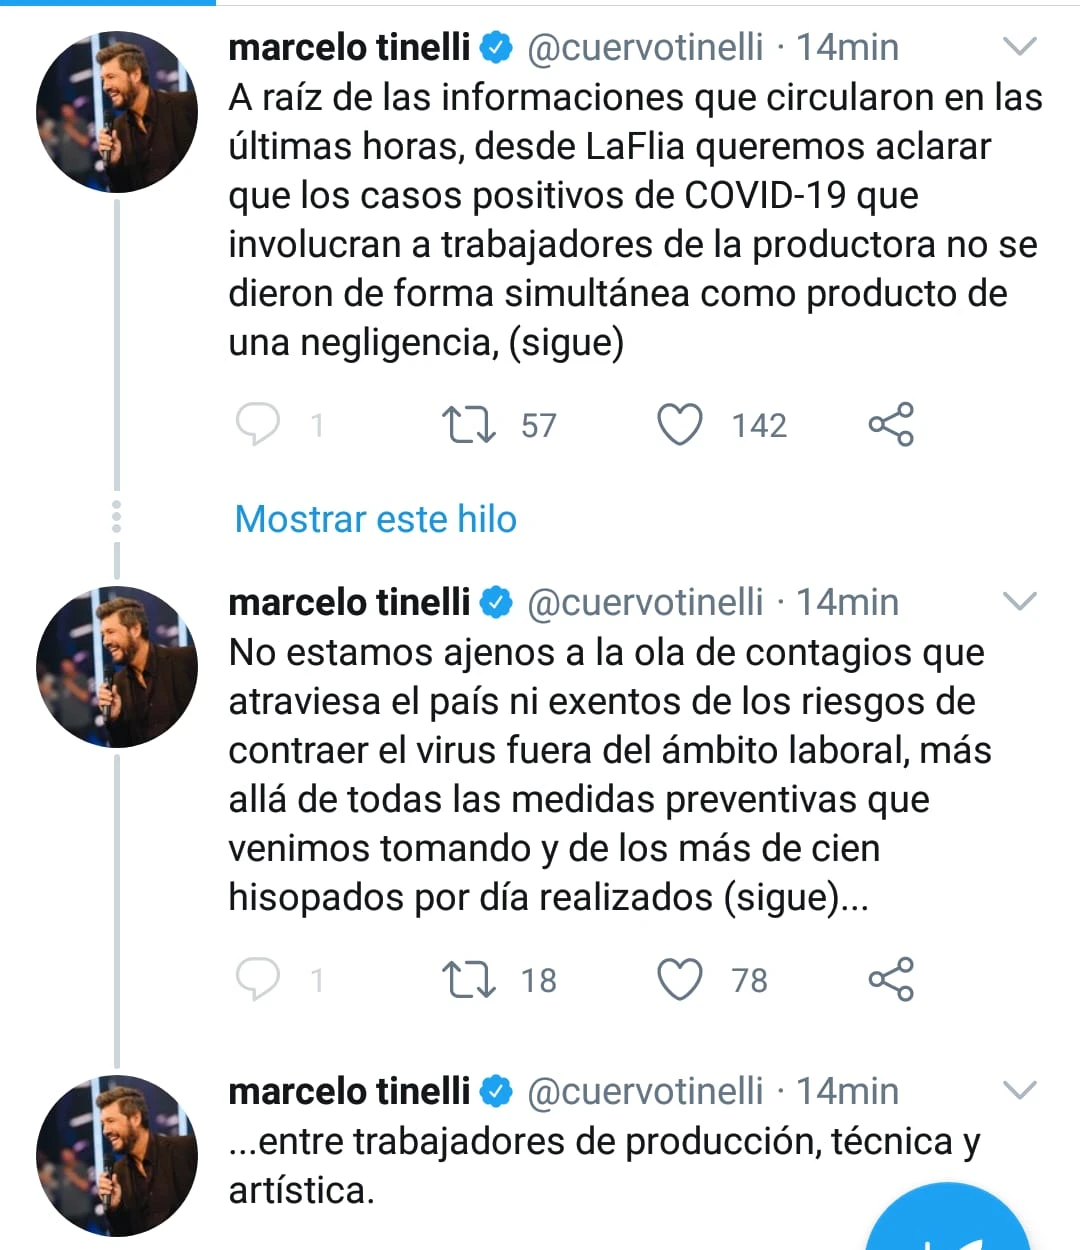1080x1250 pixels.
Task: Like the tweet with 142 likes
Action: tap(679, 424)
